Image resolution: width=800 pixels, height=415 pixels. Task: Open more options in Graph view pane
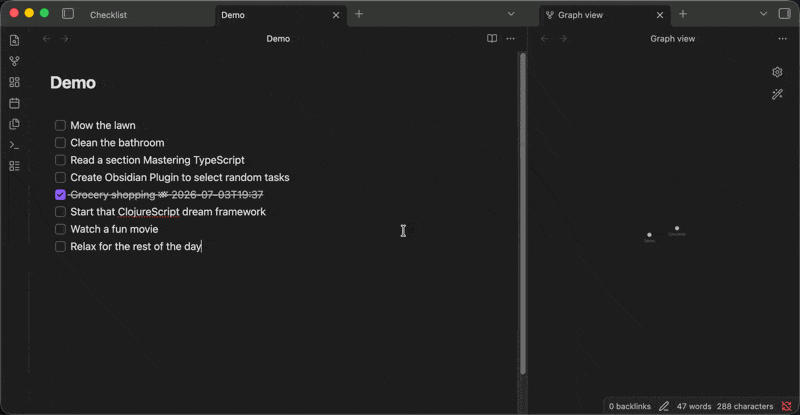pos(783,39)
